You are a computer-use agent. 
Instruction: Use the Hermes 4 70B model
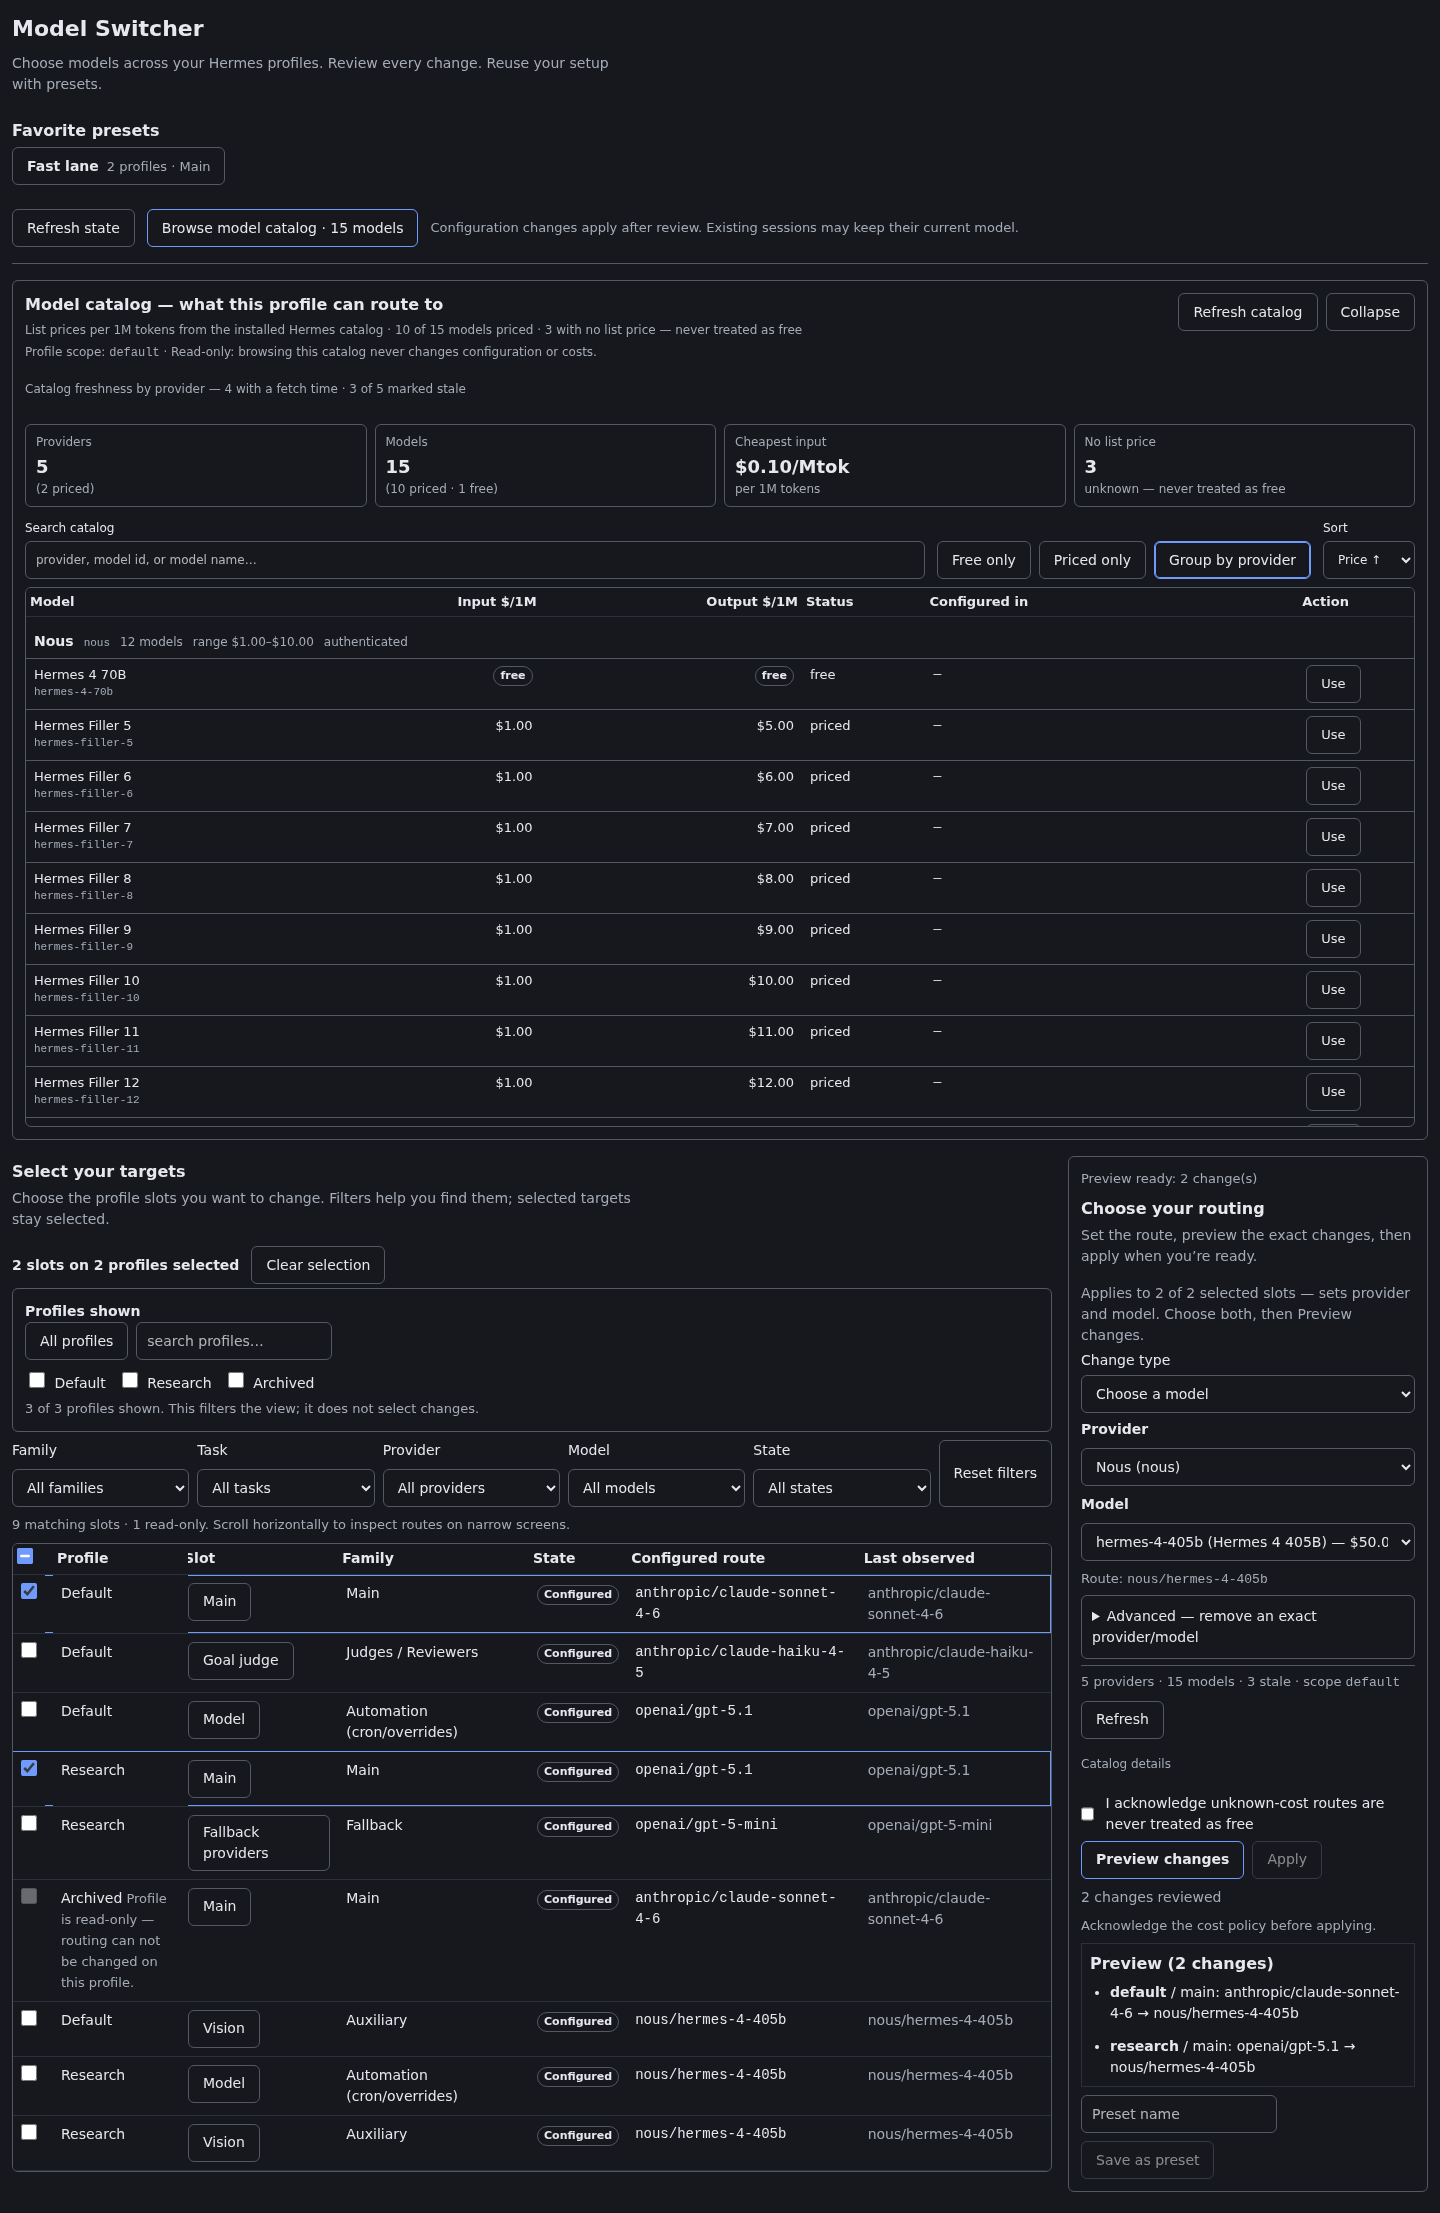pos(1333,684)
